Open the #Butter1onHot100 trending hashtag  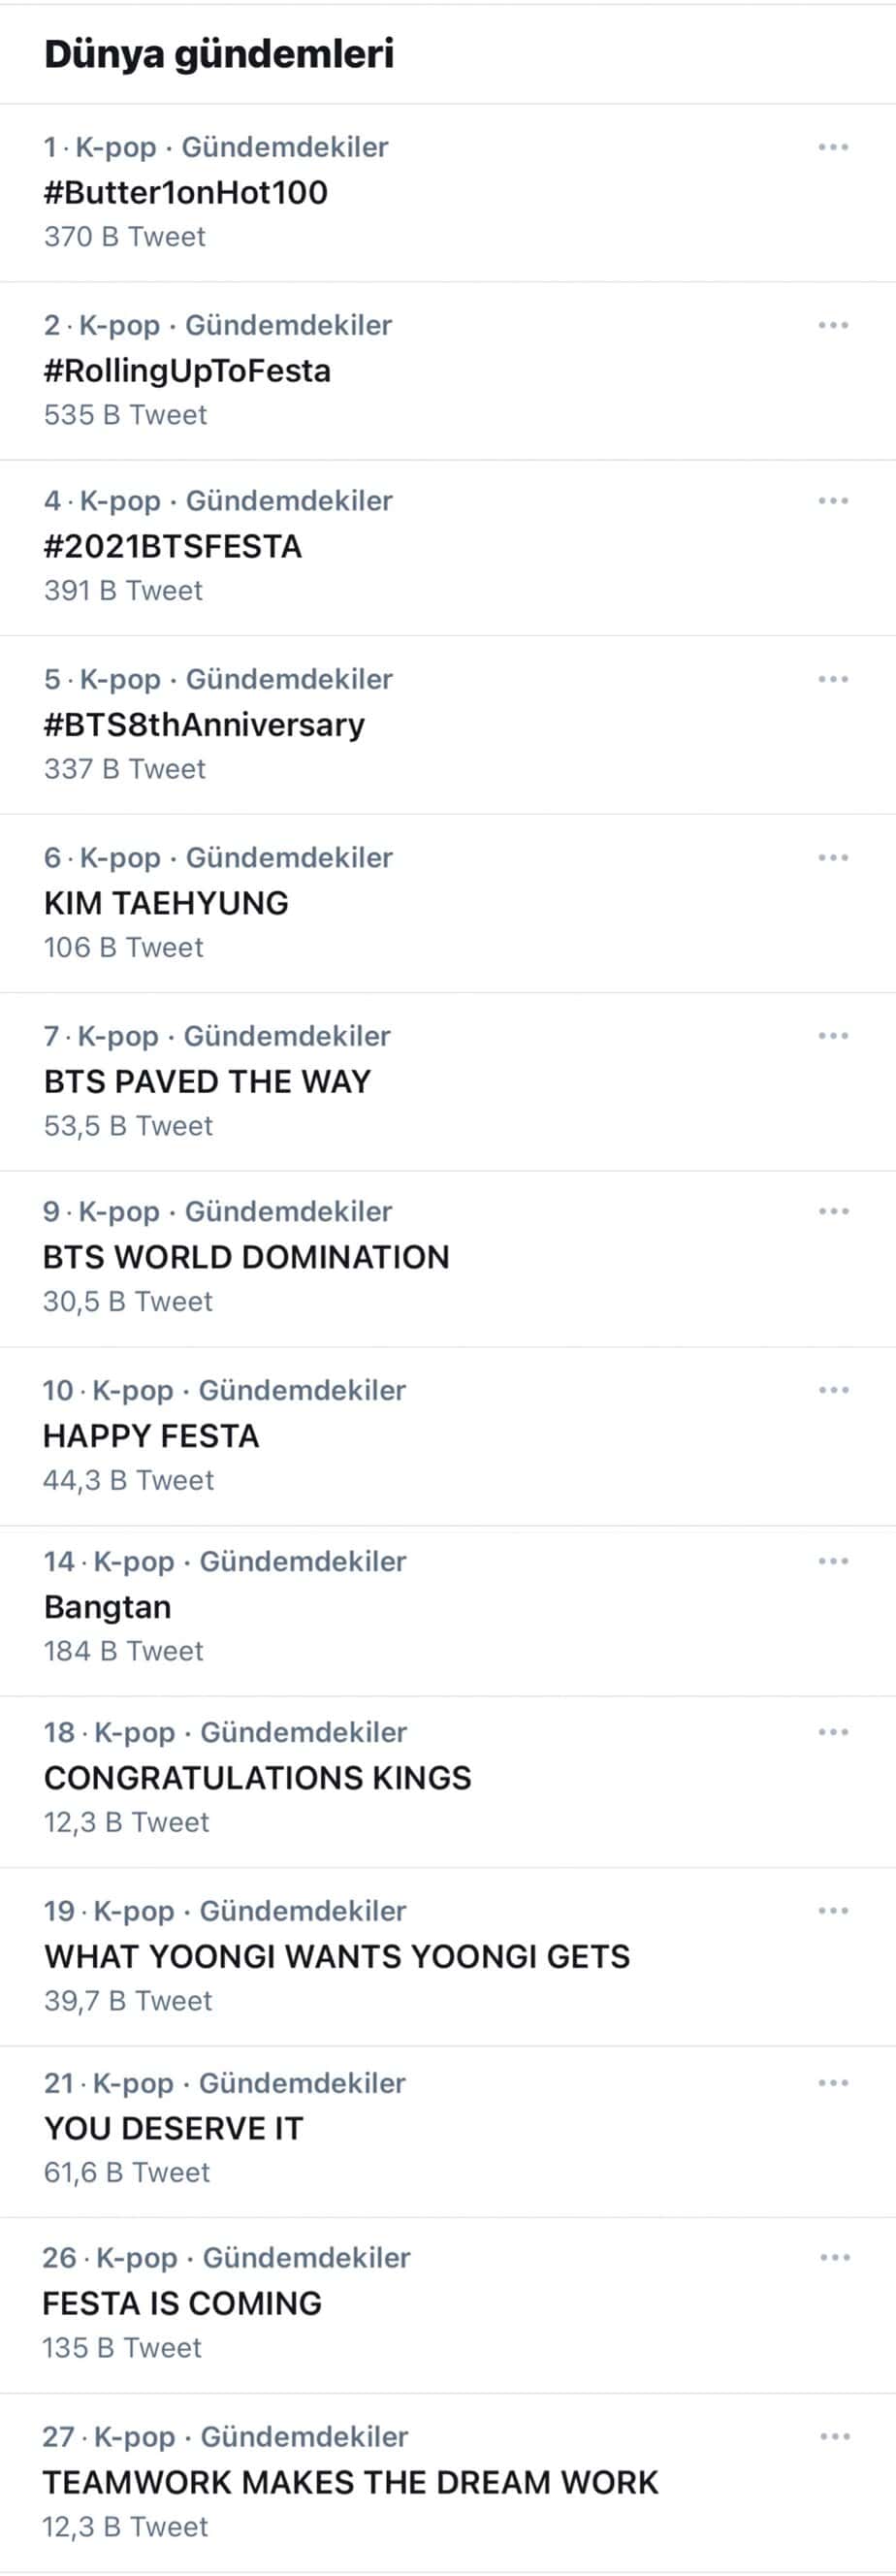(x=186, y=192)
